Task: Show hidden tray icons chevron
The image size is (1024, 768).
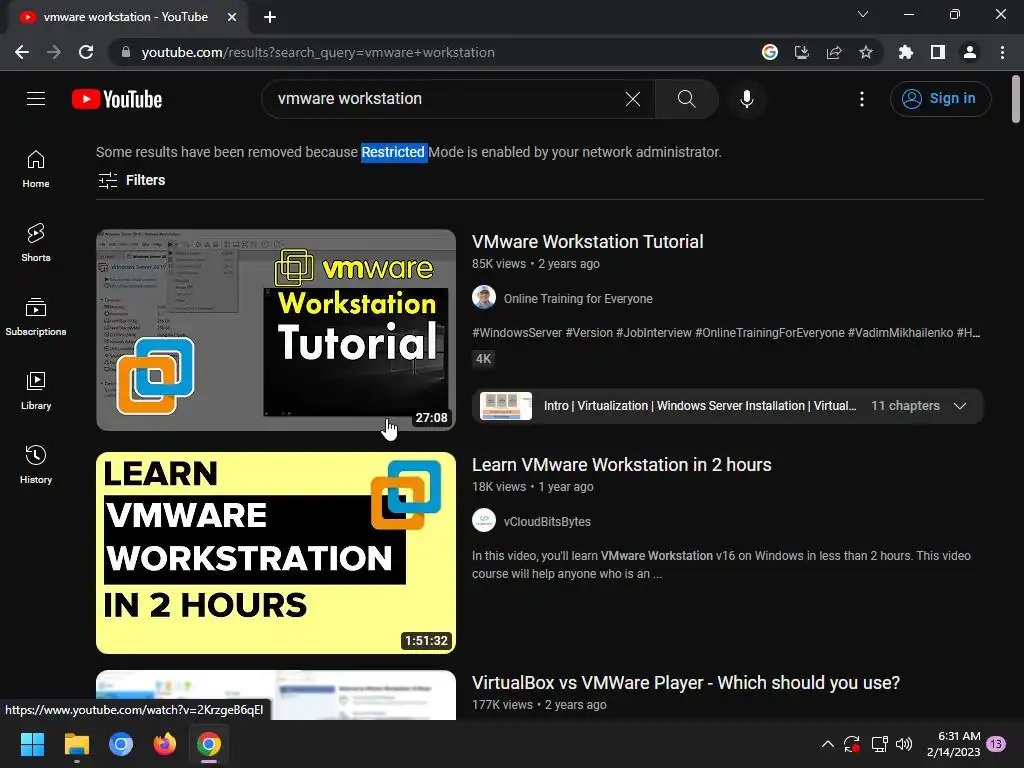Action: tap(827, 744)
